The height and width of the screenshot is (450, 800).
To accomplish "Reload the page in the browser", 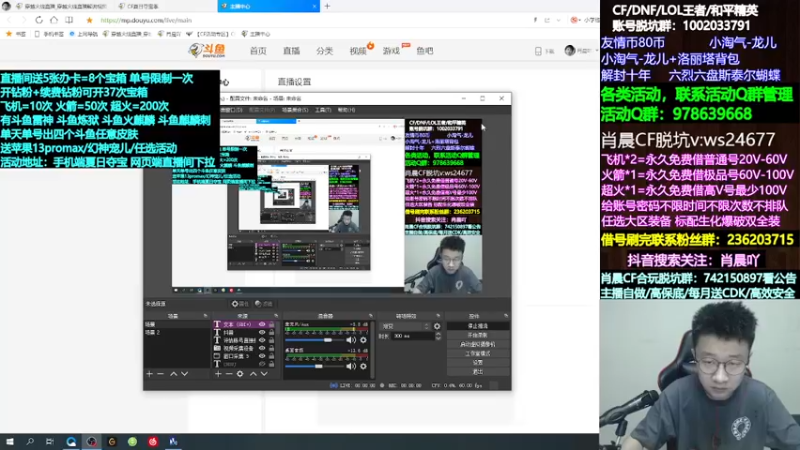I will point(39,20).
